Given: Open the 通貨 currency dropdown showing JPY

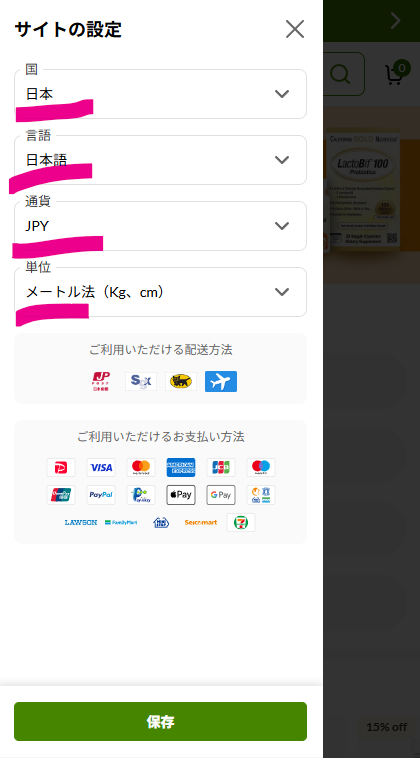Looking at the screenshot, I should [160, 226].
